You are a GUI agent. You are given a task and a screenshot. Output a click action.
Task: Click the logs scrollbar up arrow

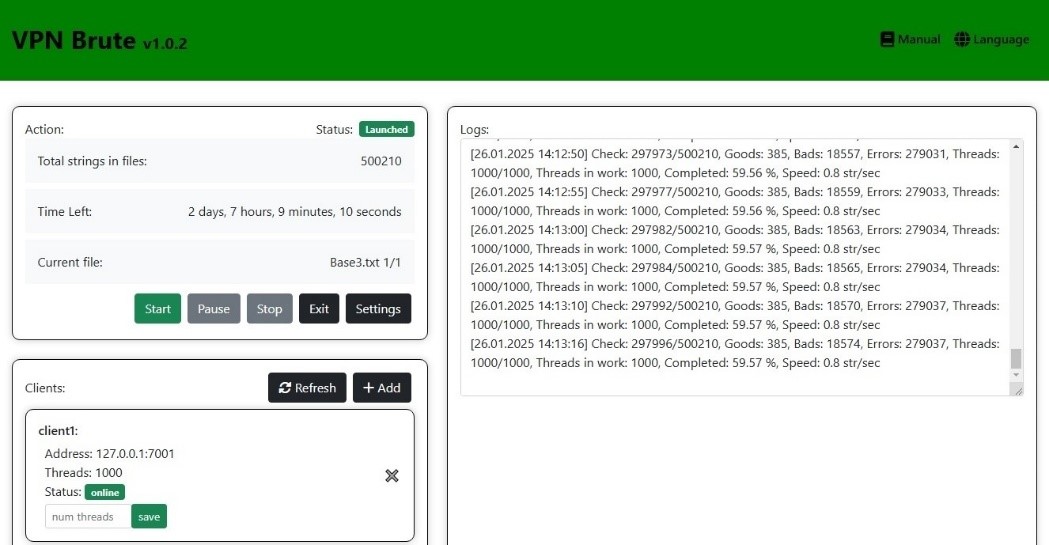1016,147
